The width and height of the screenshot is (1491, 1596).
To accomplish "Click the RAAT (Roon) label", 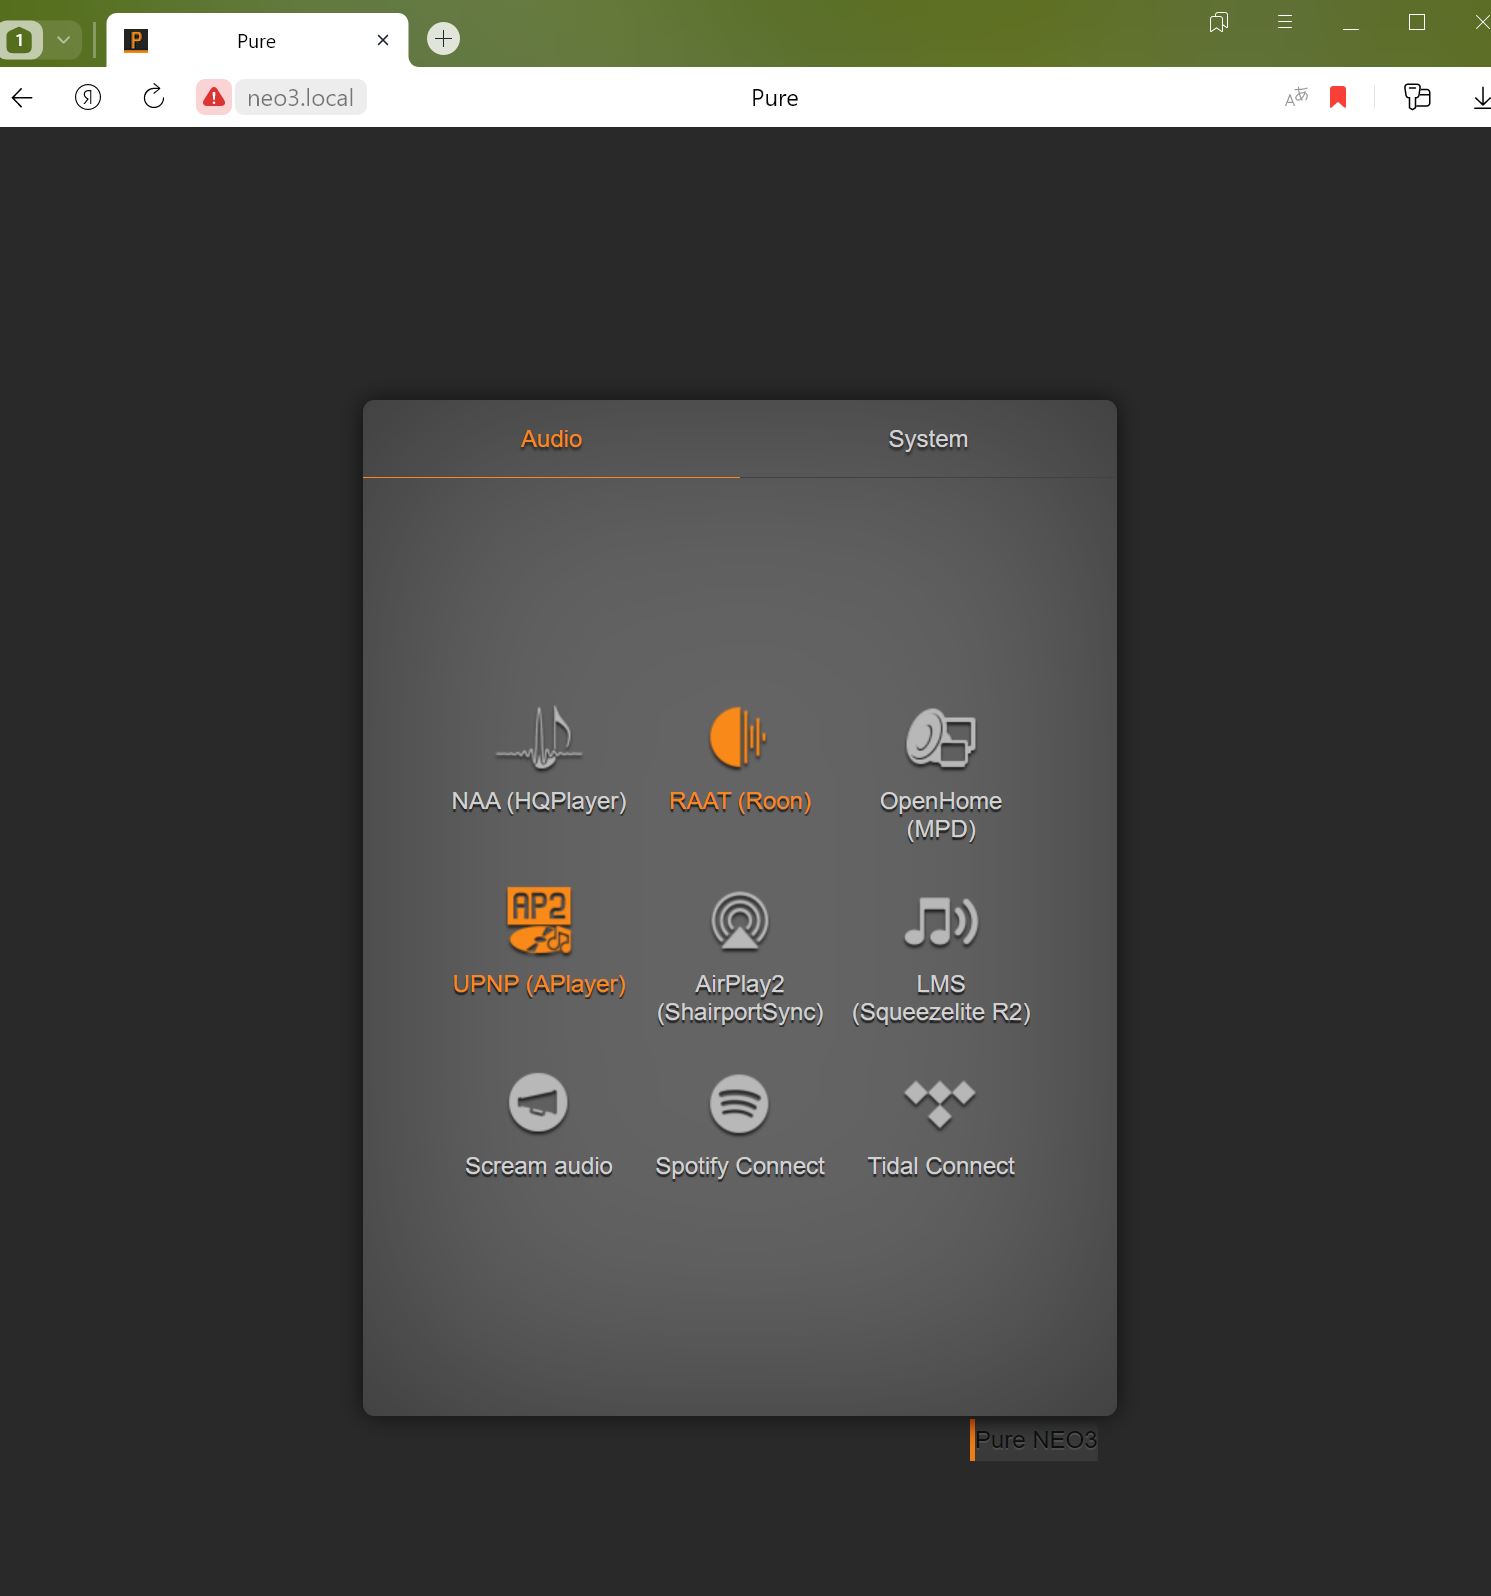I will point(739,801).
